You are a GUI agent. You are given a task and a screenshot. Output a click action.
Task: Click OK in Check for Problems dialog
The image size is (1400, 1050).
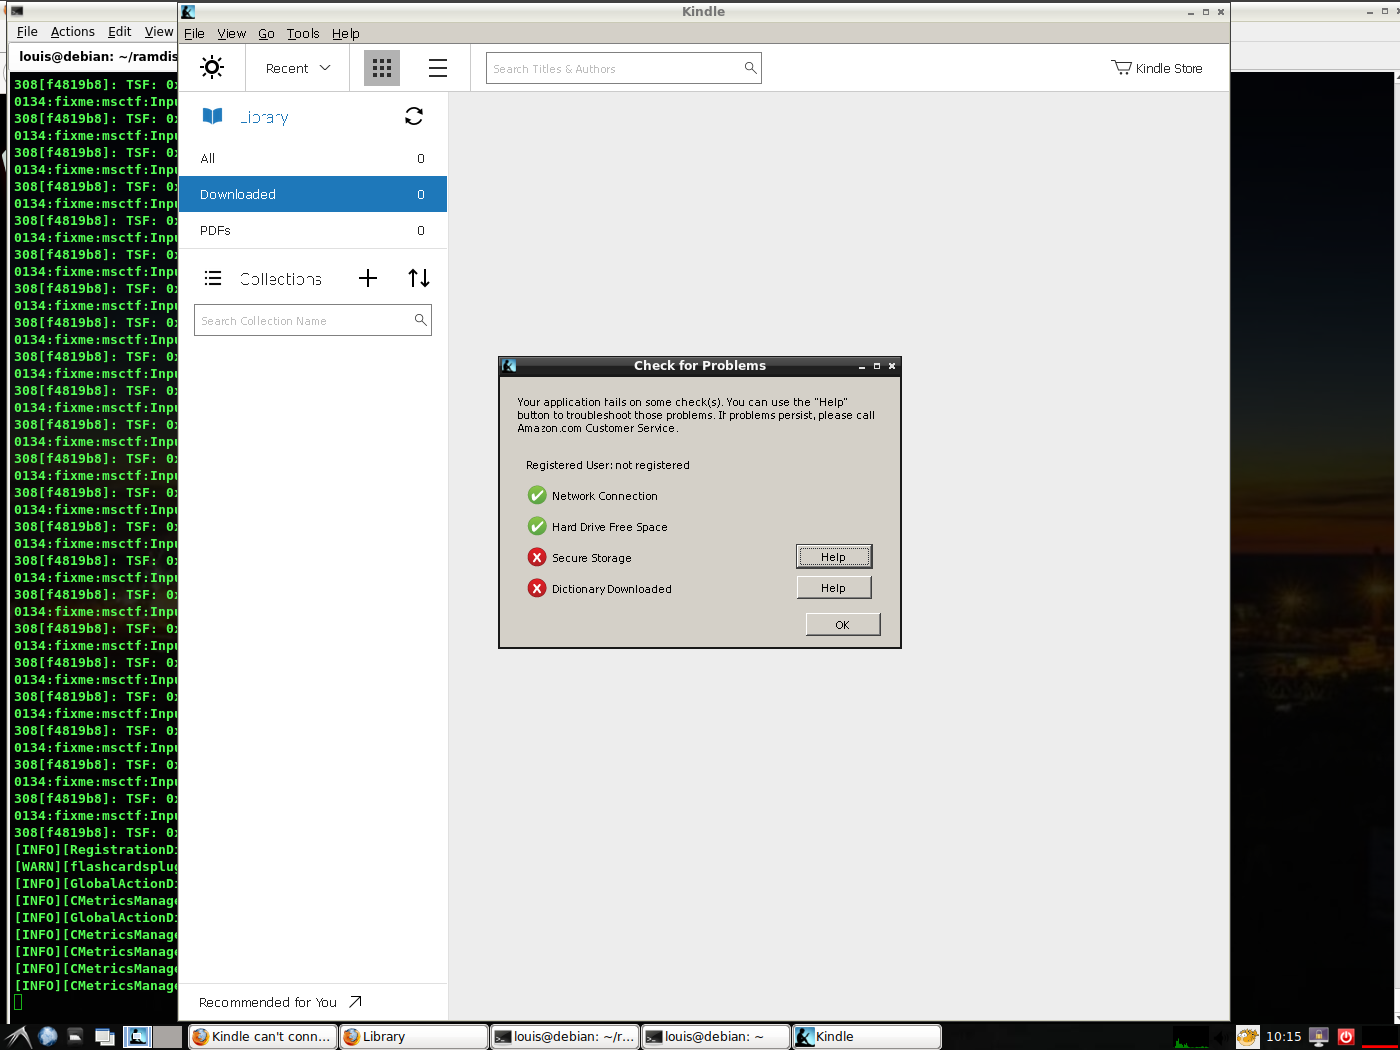pyautogui.click(x=843, y=624)
